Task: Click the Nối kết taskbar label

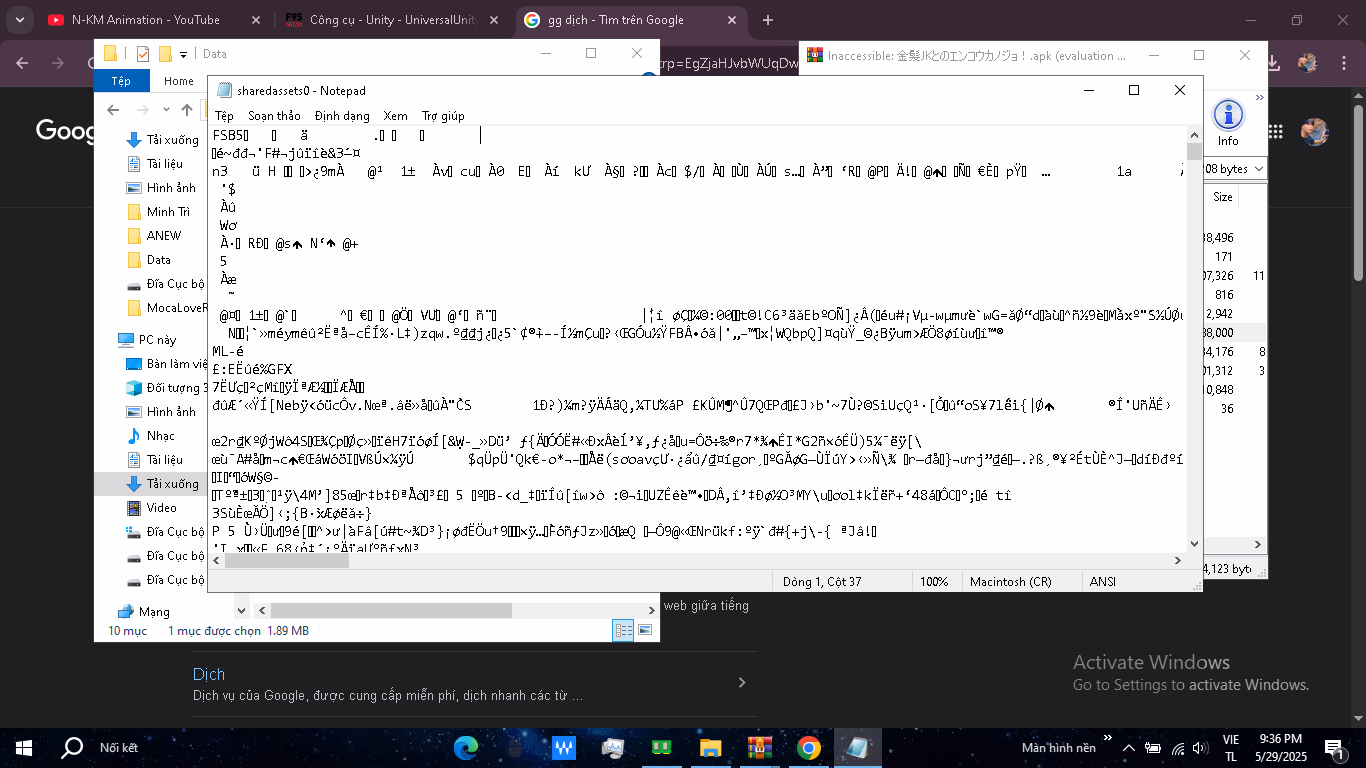Action: pos(119,747)
